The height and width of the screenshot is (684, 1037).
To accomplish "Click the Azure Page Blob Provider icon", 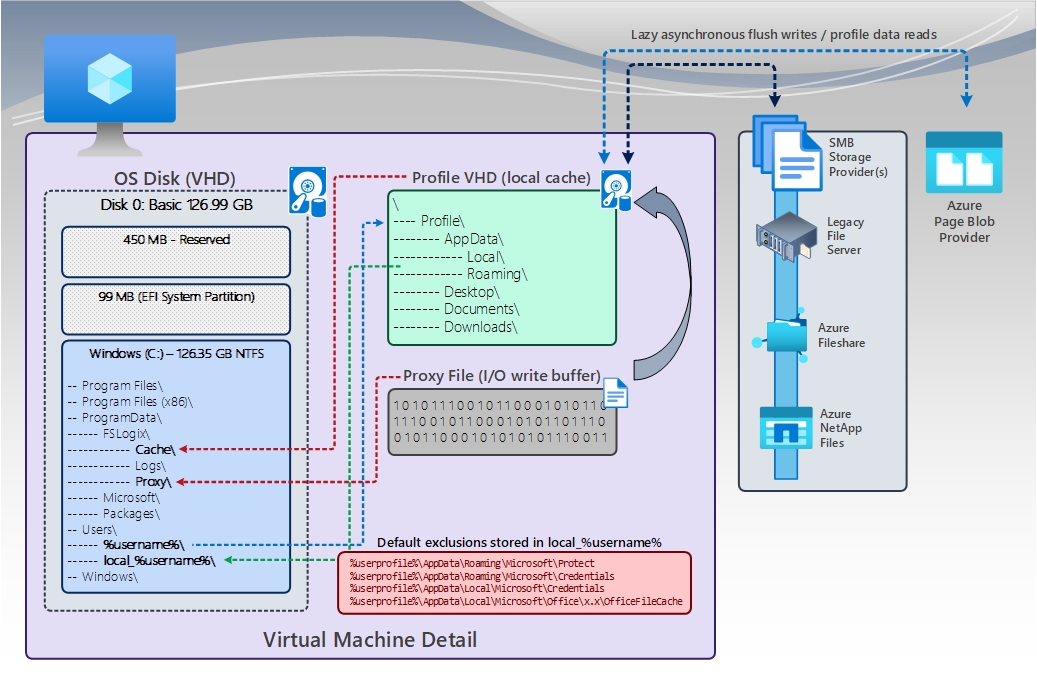I will coord(964,162).
